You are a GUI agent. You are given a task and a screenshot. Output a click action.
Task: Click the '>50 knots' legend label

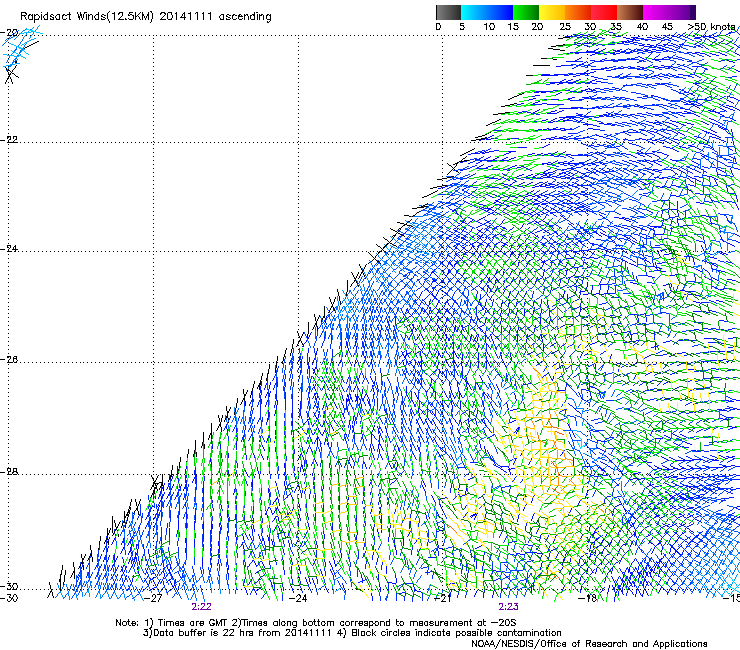(x=711, y=26)
